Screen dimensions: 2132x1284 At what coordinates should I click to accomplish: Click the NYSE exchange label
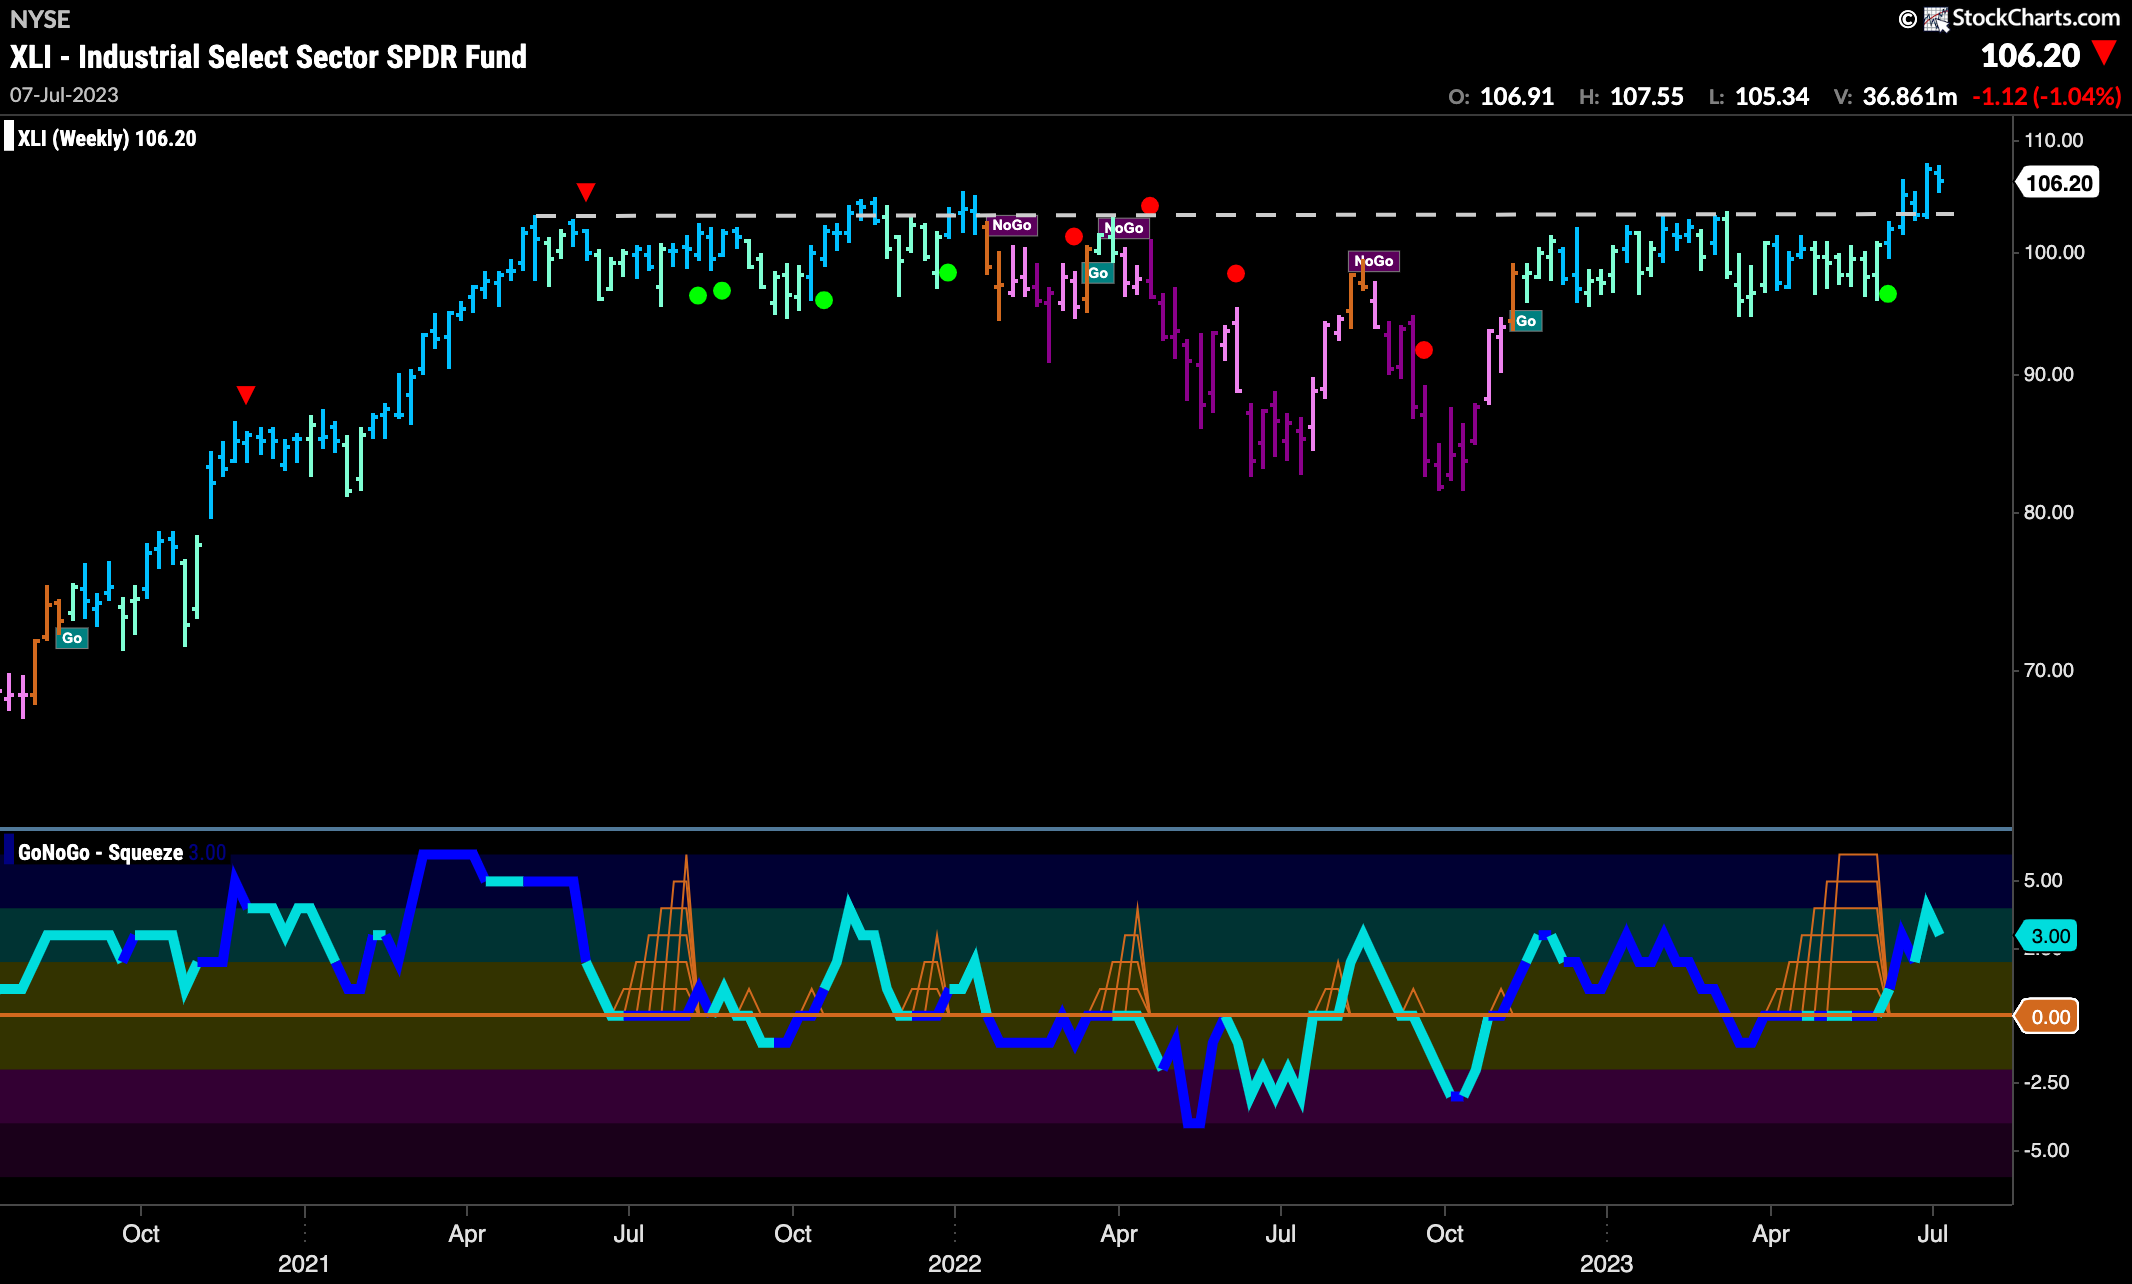(40, 19)
